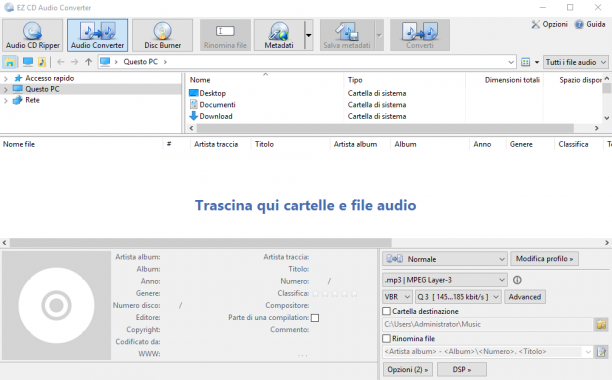The width and height of the screenshot is (612, 380).
Task: Open the Guida help
Action: click(x=590, y=24)
